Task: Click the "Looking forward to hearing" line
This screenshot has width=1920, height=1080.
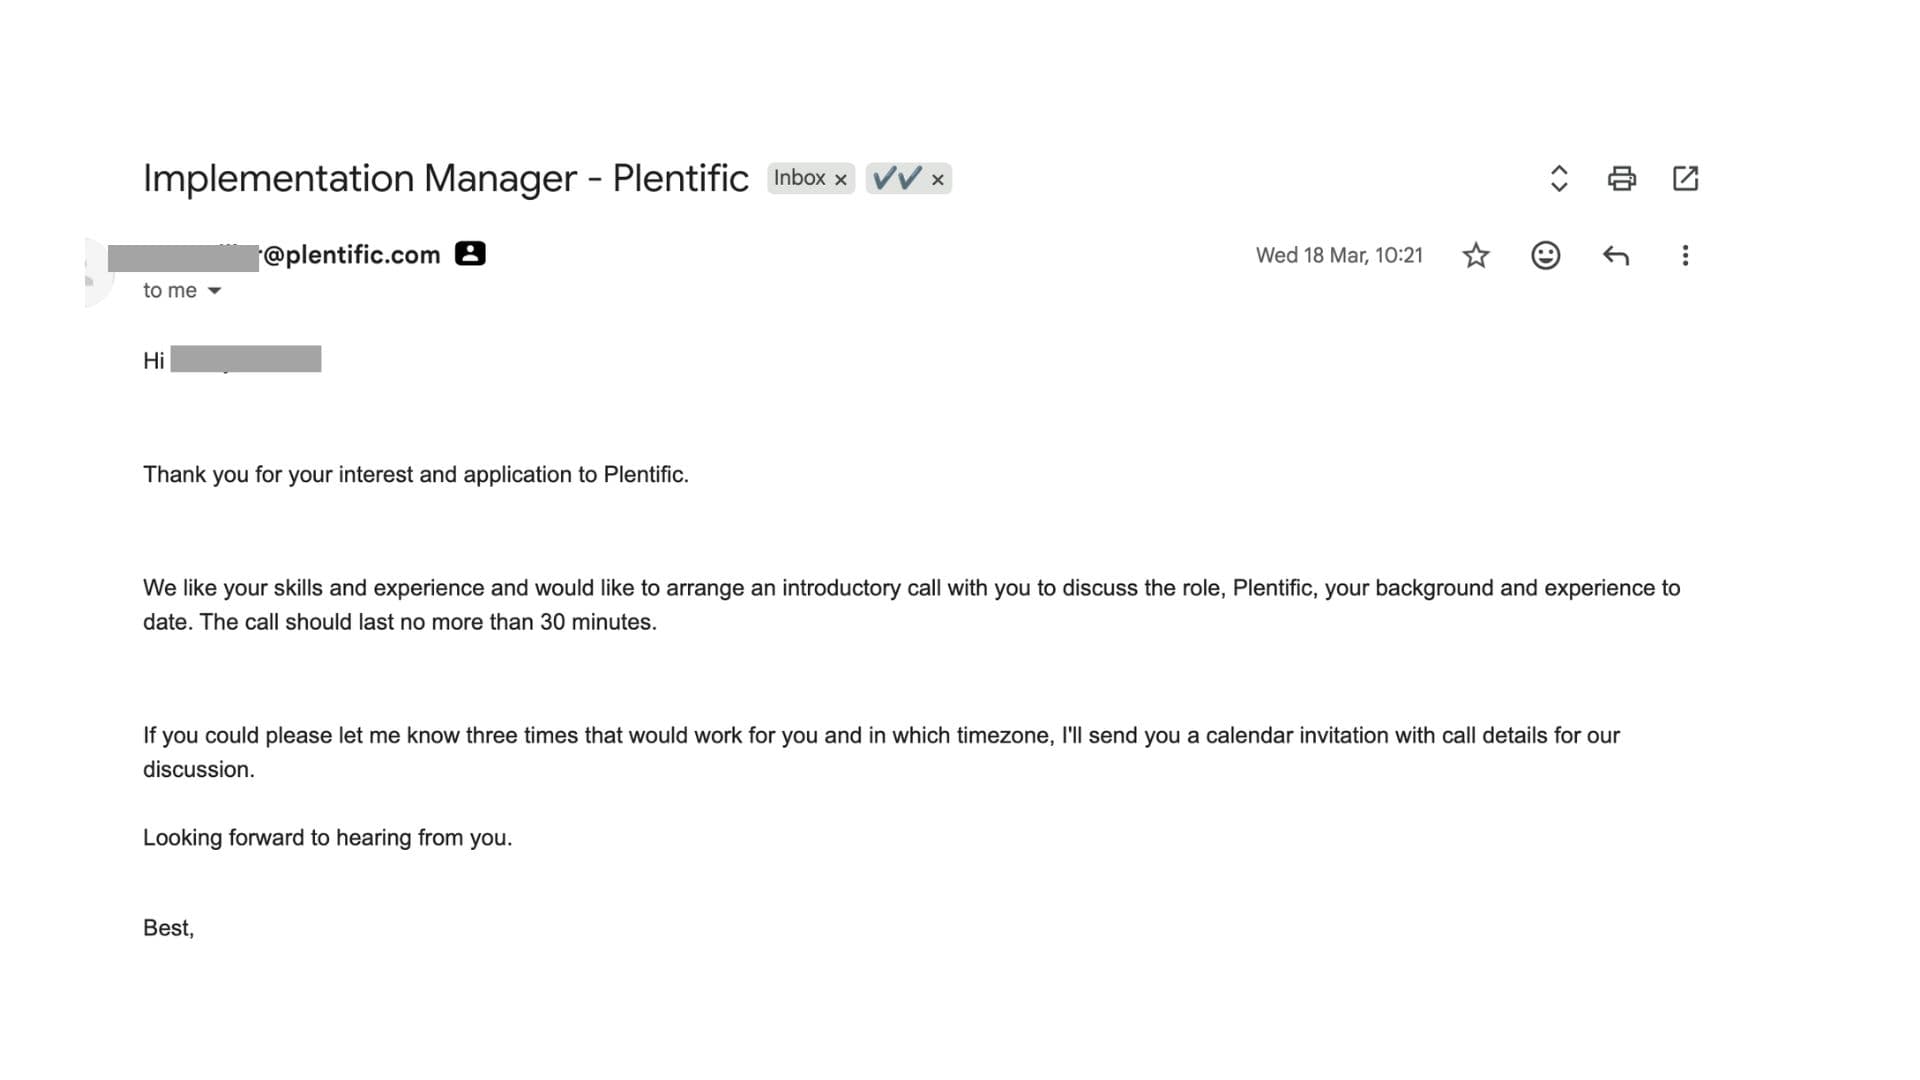Action: click(x=327, y=838)
